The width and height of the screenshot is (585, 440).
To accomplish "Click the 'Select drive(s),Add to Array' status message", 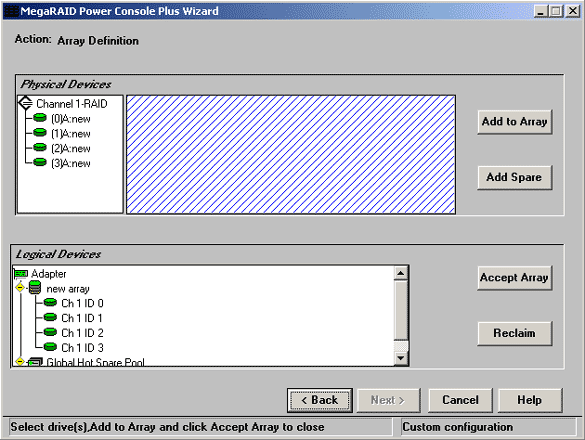I will [167, 427].
